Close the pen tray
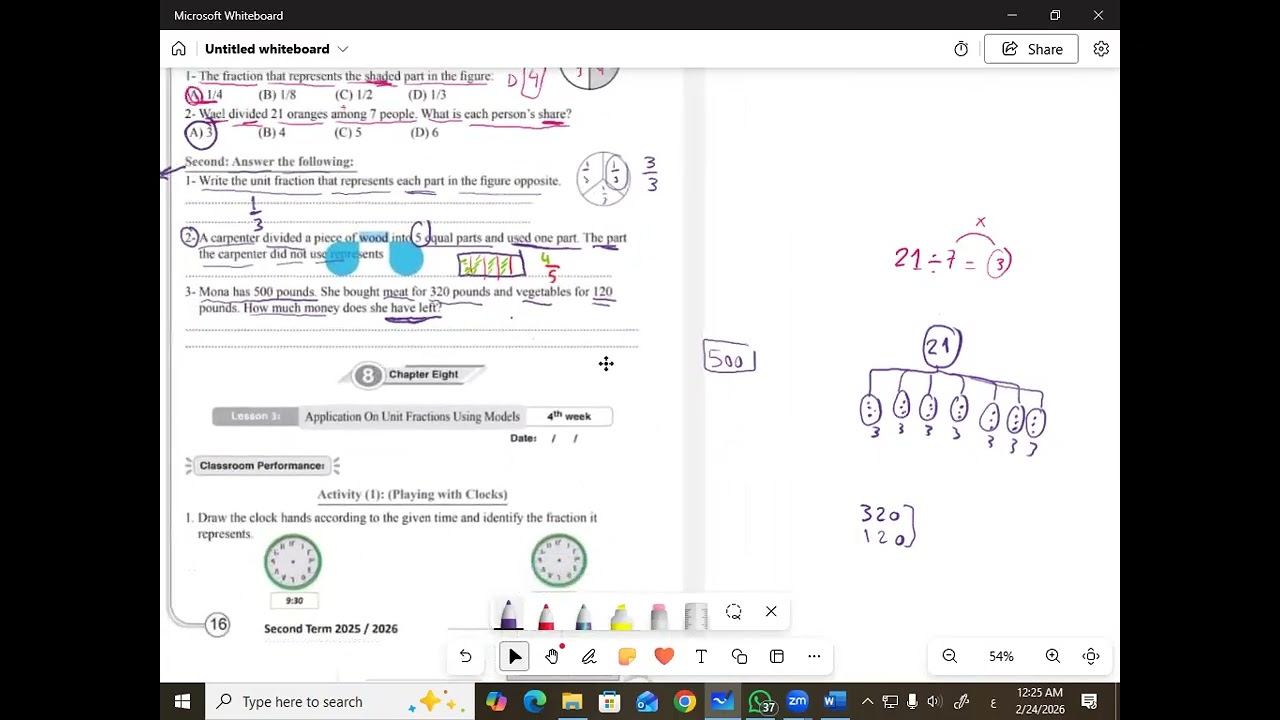Screen dimensions: 1280x720 click(x=771, y=611)
